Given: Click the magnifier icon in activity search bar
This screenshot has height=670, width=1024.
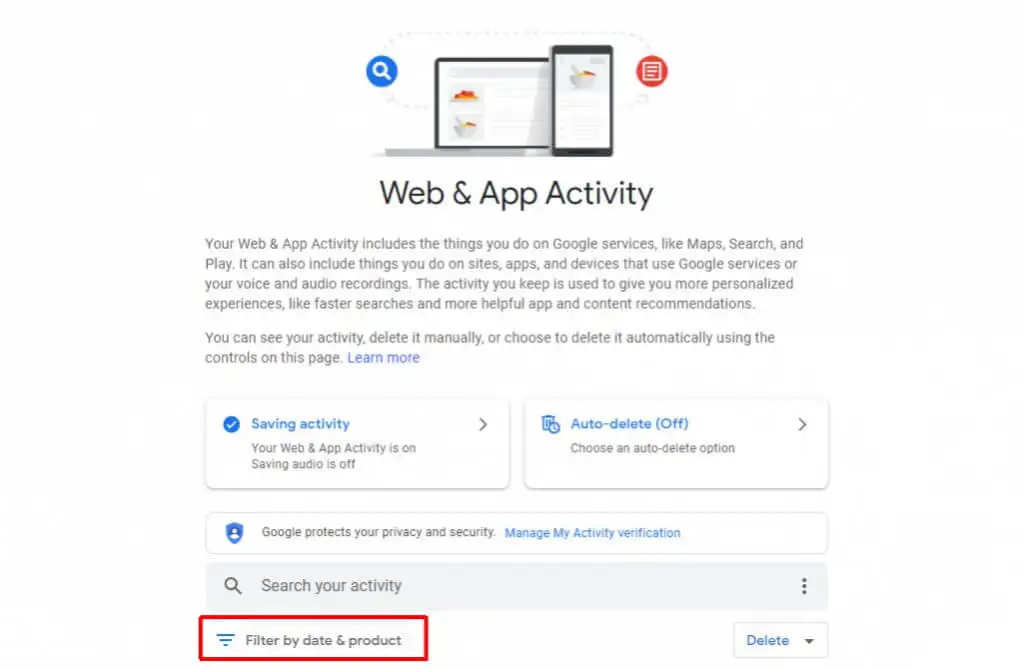Looking at the screenshot, I should 232,586.
